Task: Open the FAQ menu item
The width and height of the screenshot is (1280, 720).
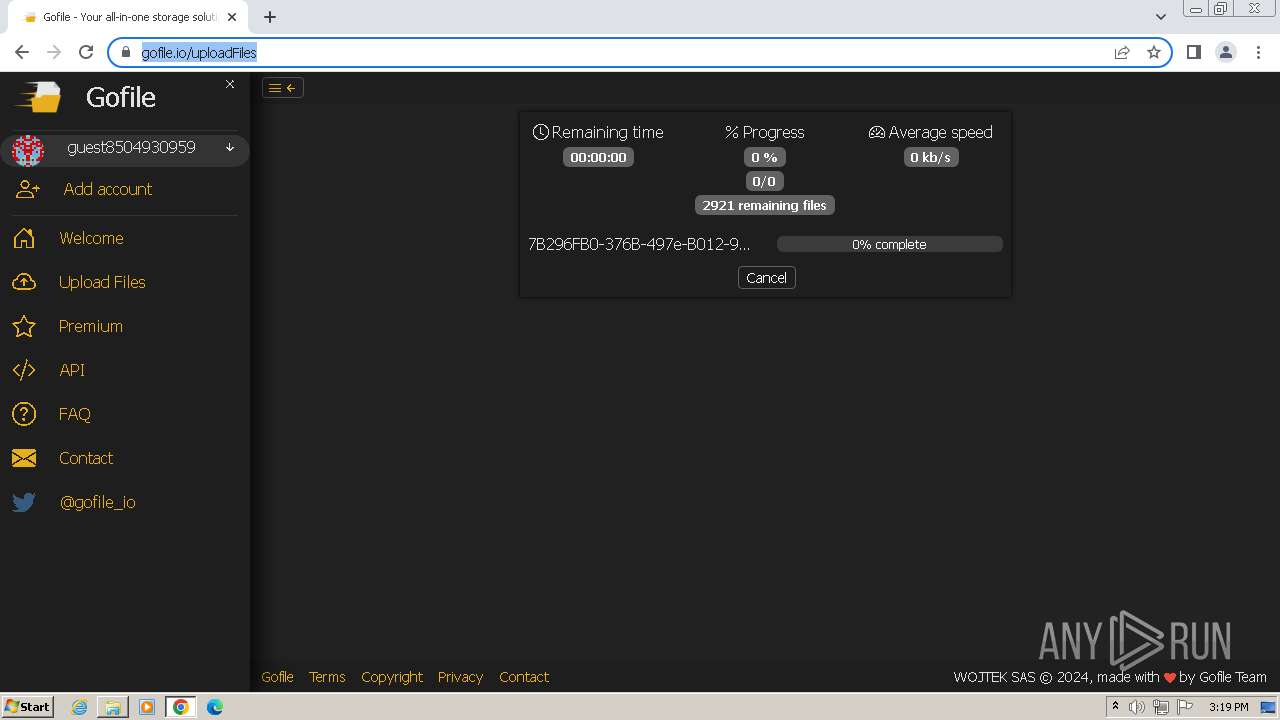Action: click(75, 414)
